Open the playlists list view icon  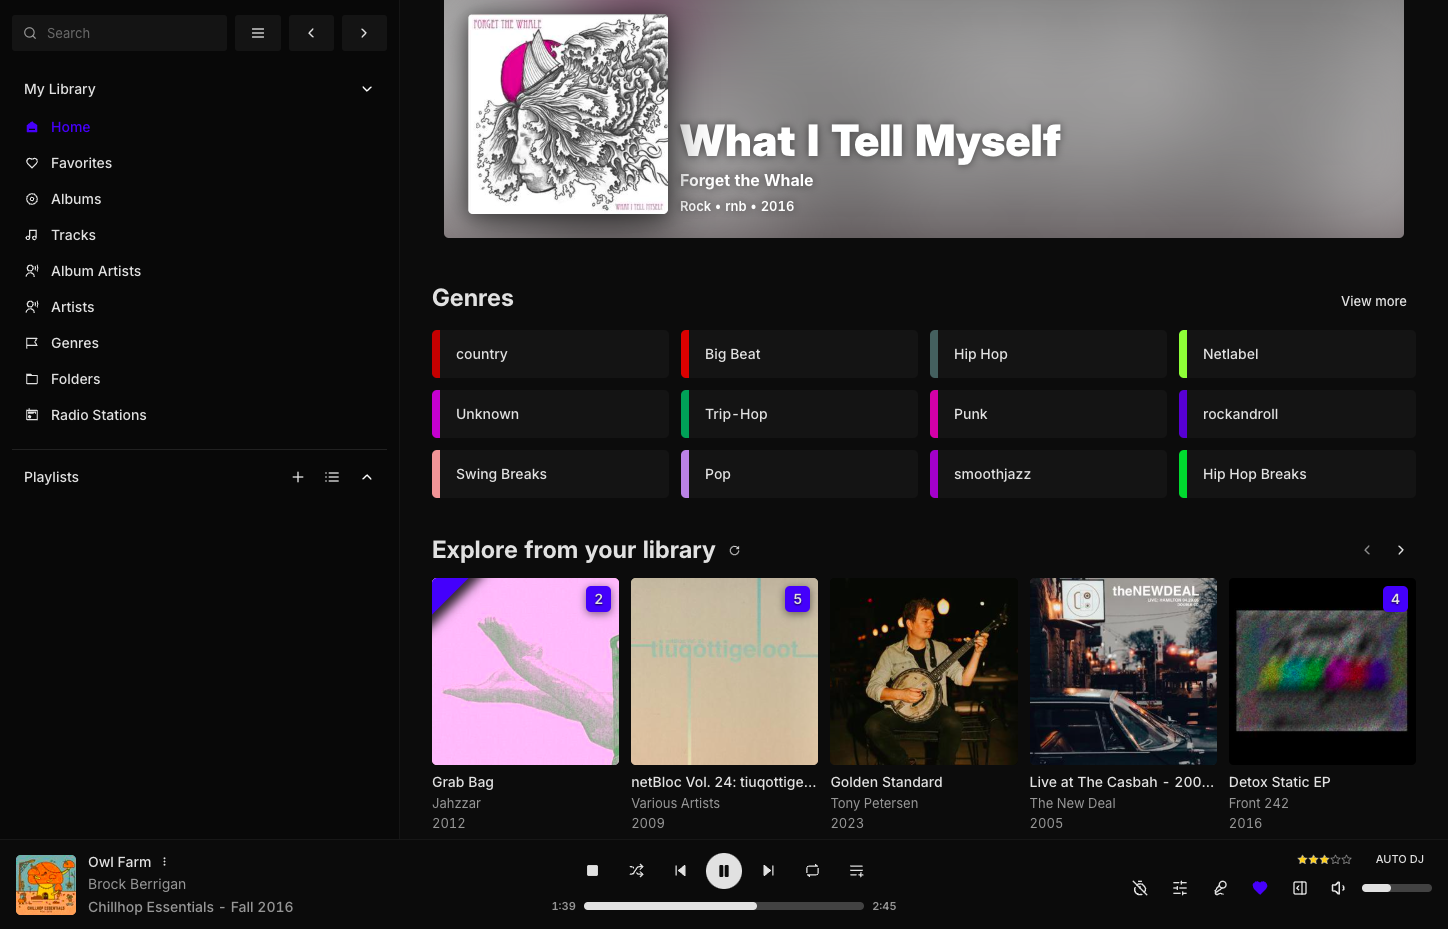pyautogui.click(x=332, y=477)
